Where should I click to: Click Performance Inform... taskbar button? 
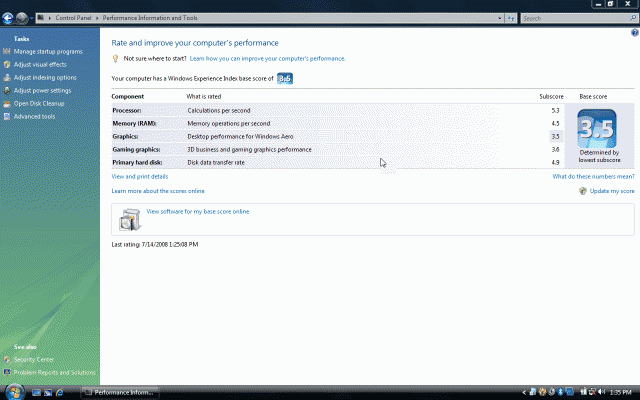coord(120,393)
